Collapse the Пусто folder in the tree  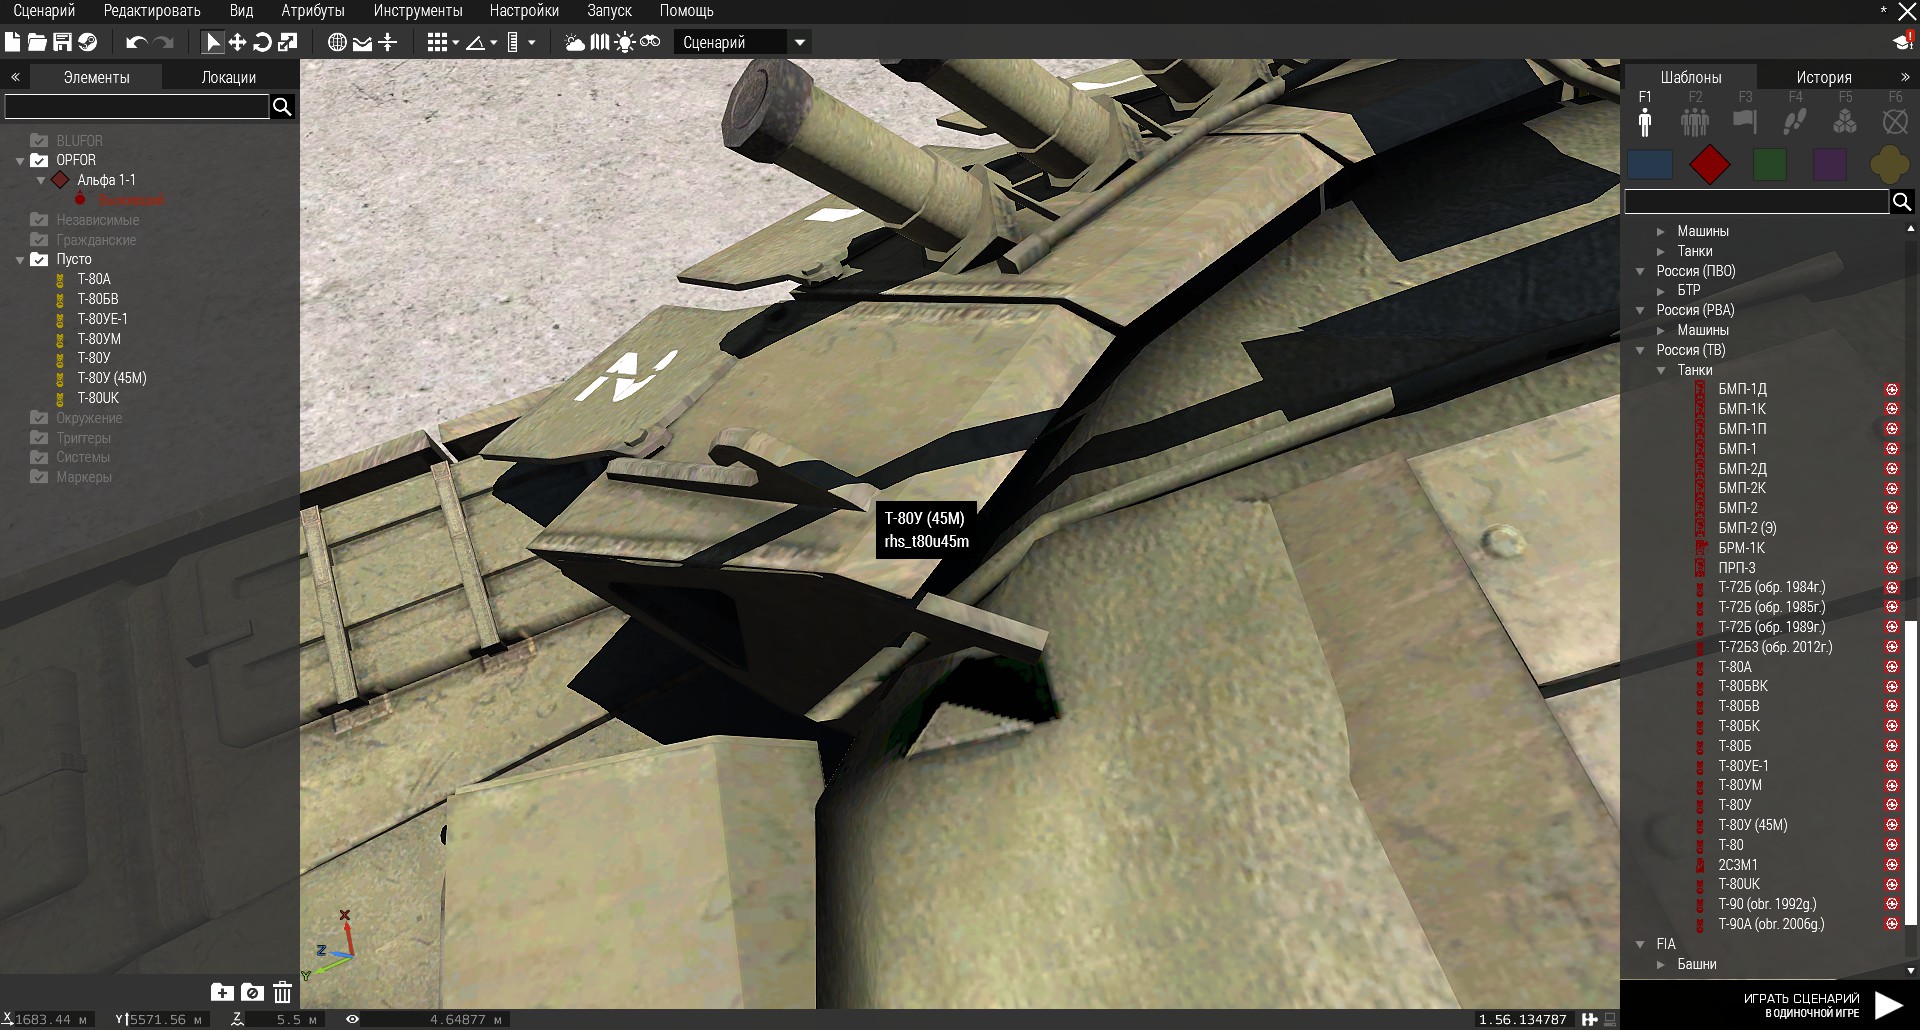tap(20, 260)
